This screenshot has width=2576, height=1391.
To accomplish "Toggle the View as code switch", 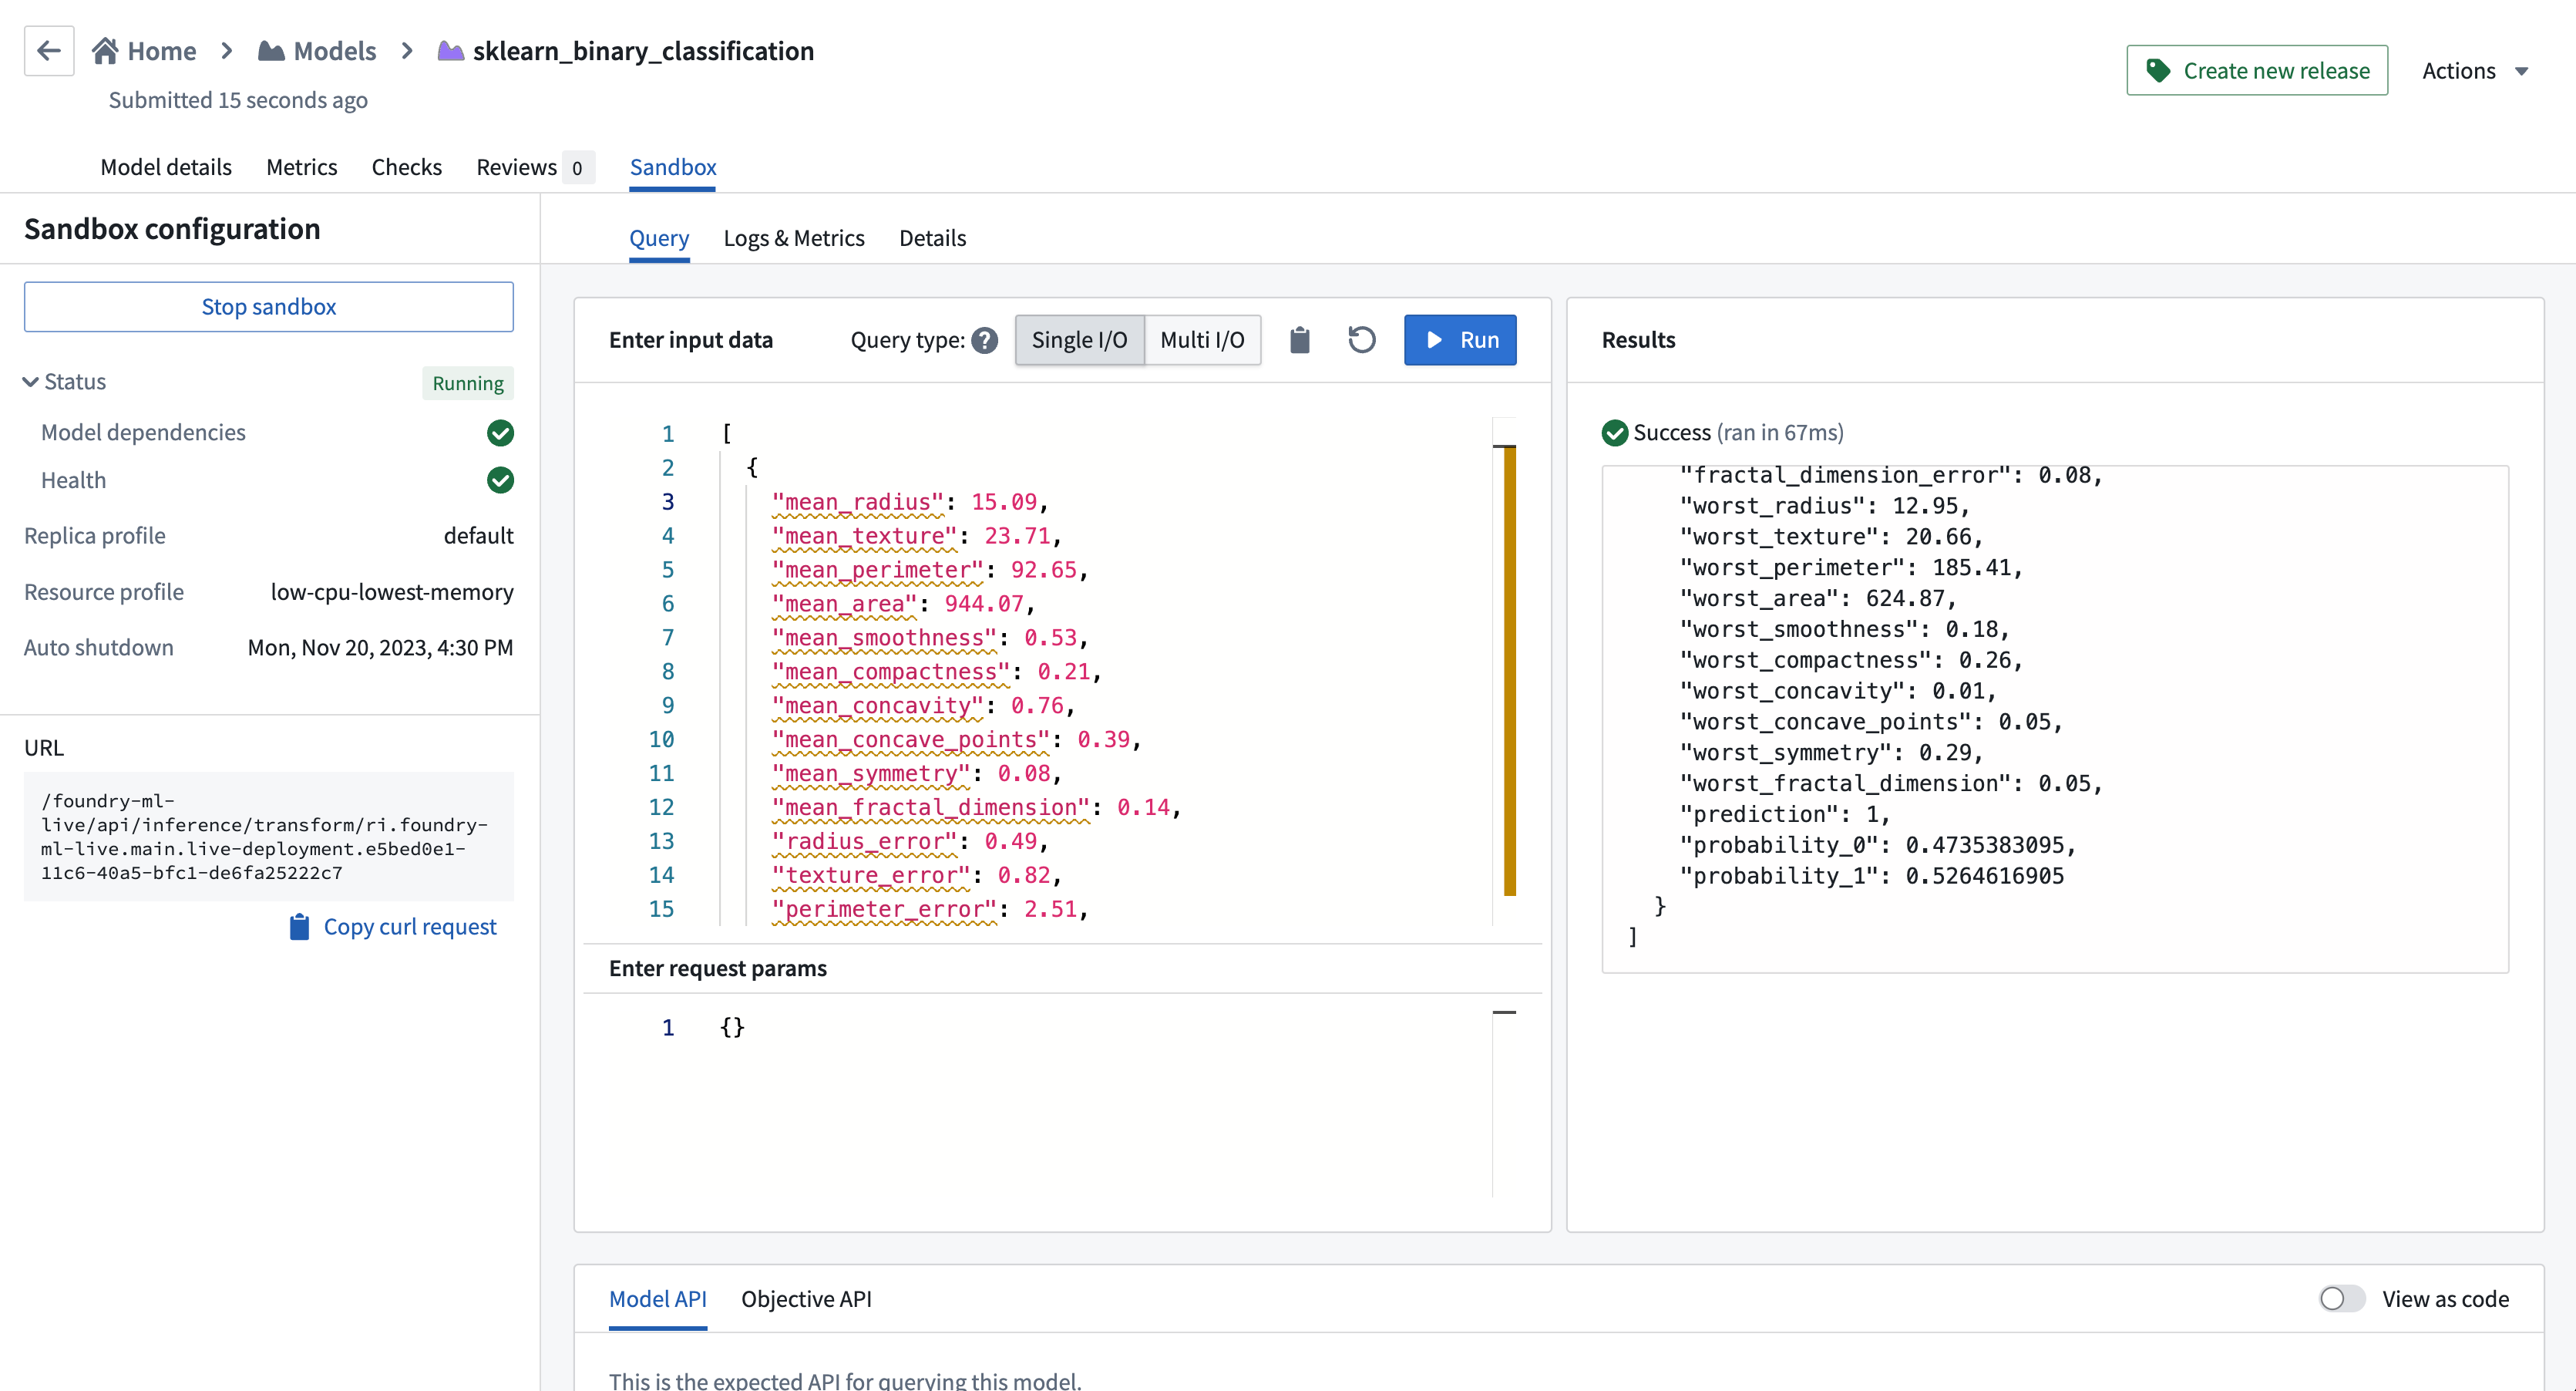I will [2342, 1298].
